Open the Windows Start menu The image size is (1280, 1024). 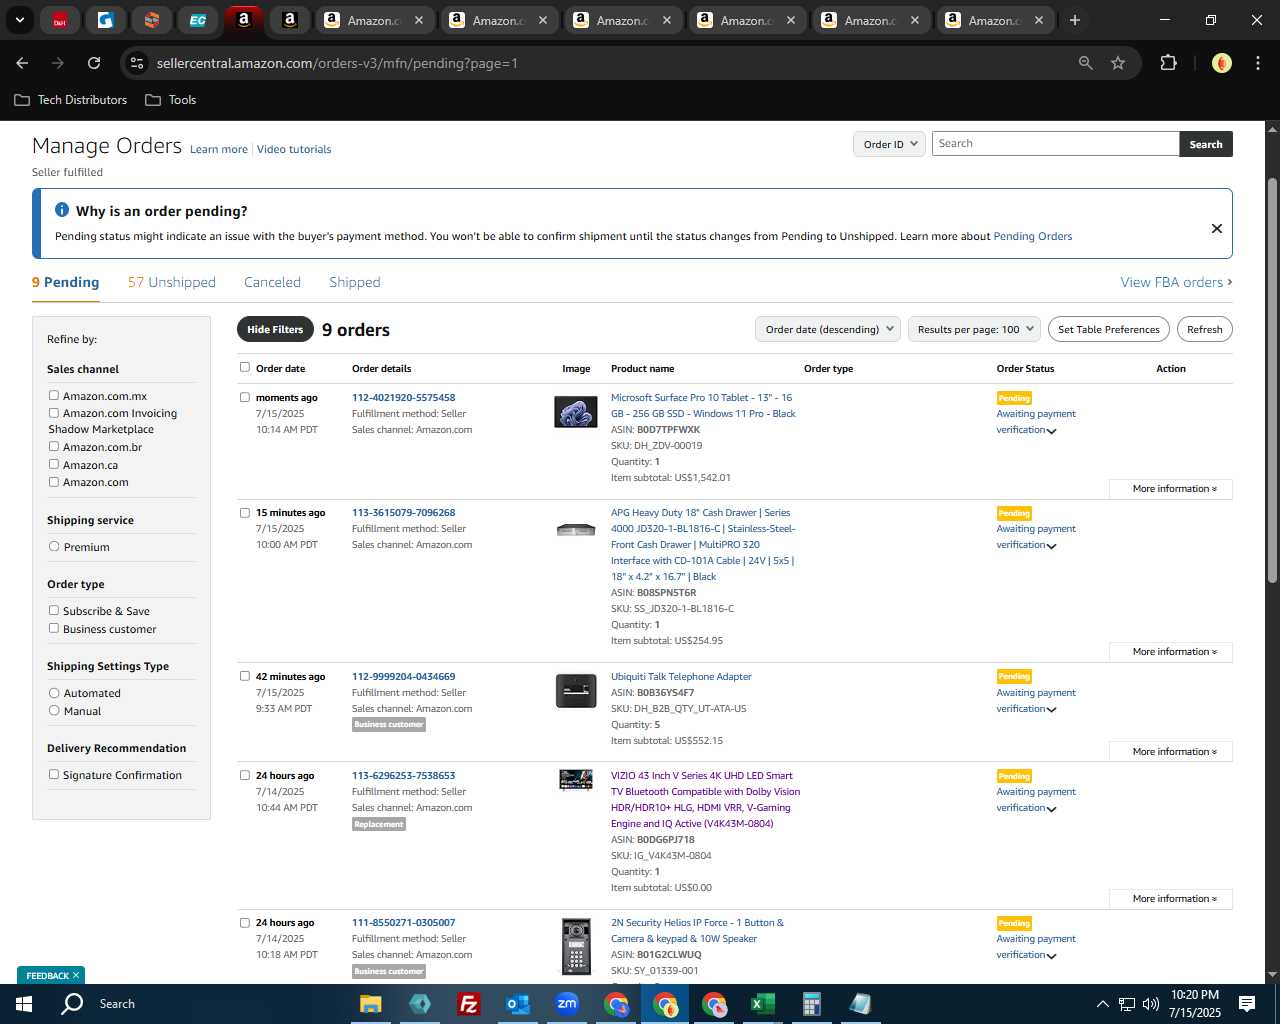(x=23, y=1004)
